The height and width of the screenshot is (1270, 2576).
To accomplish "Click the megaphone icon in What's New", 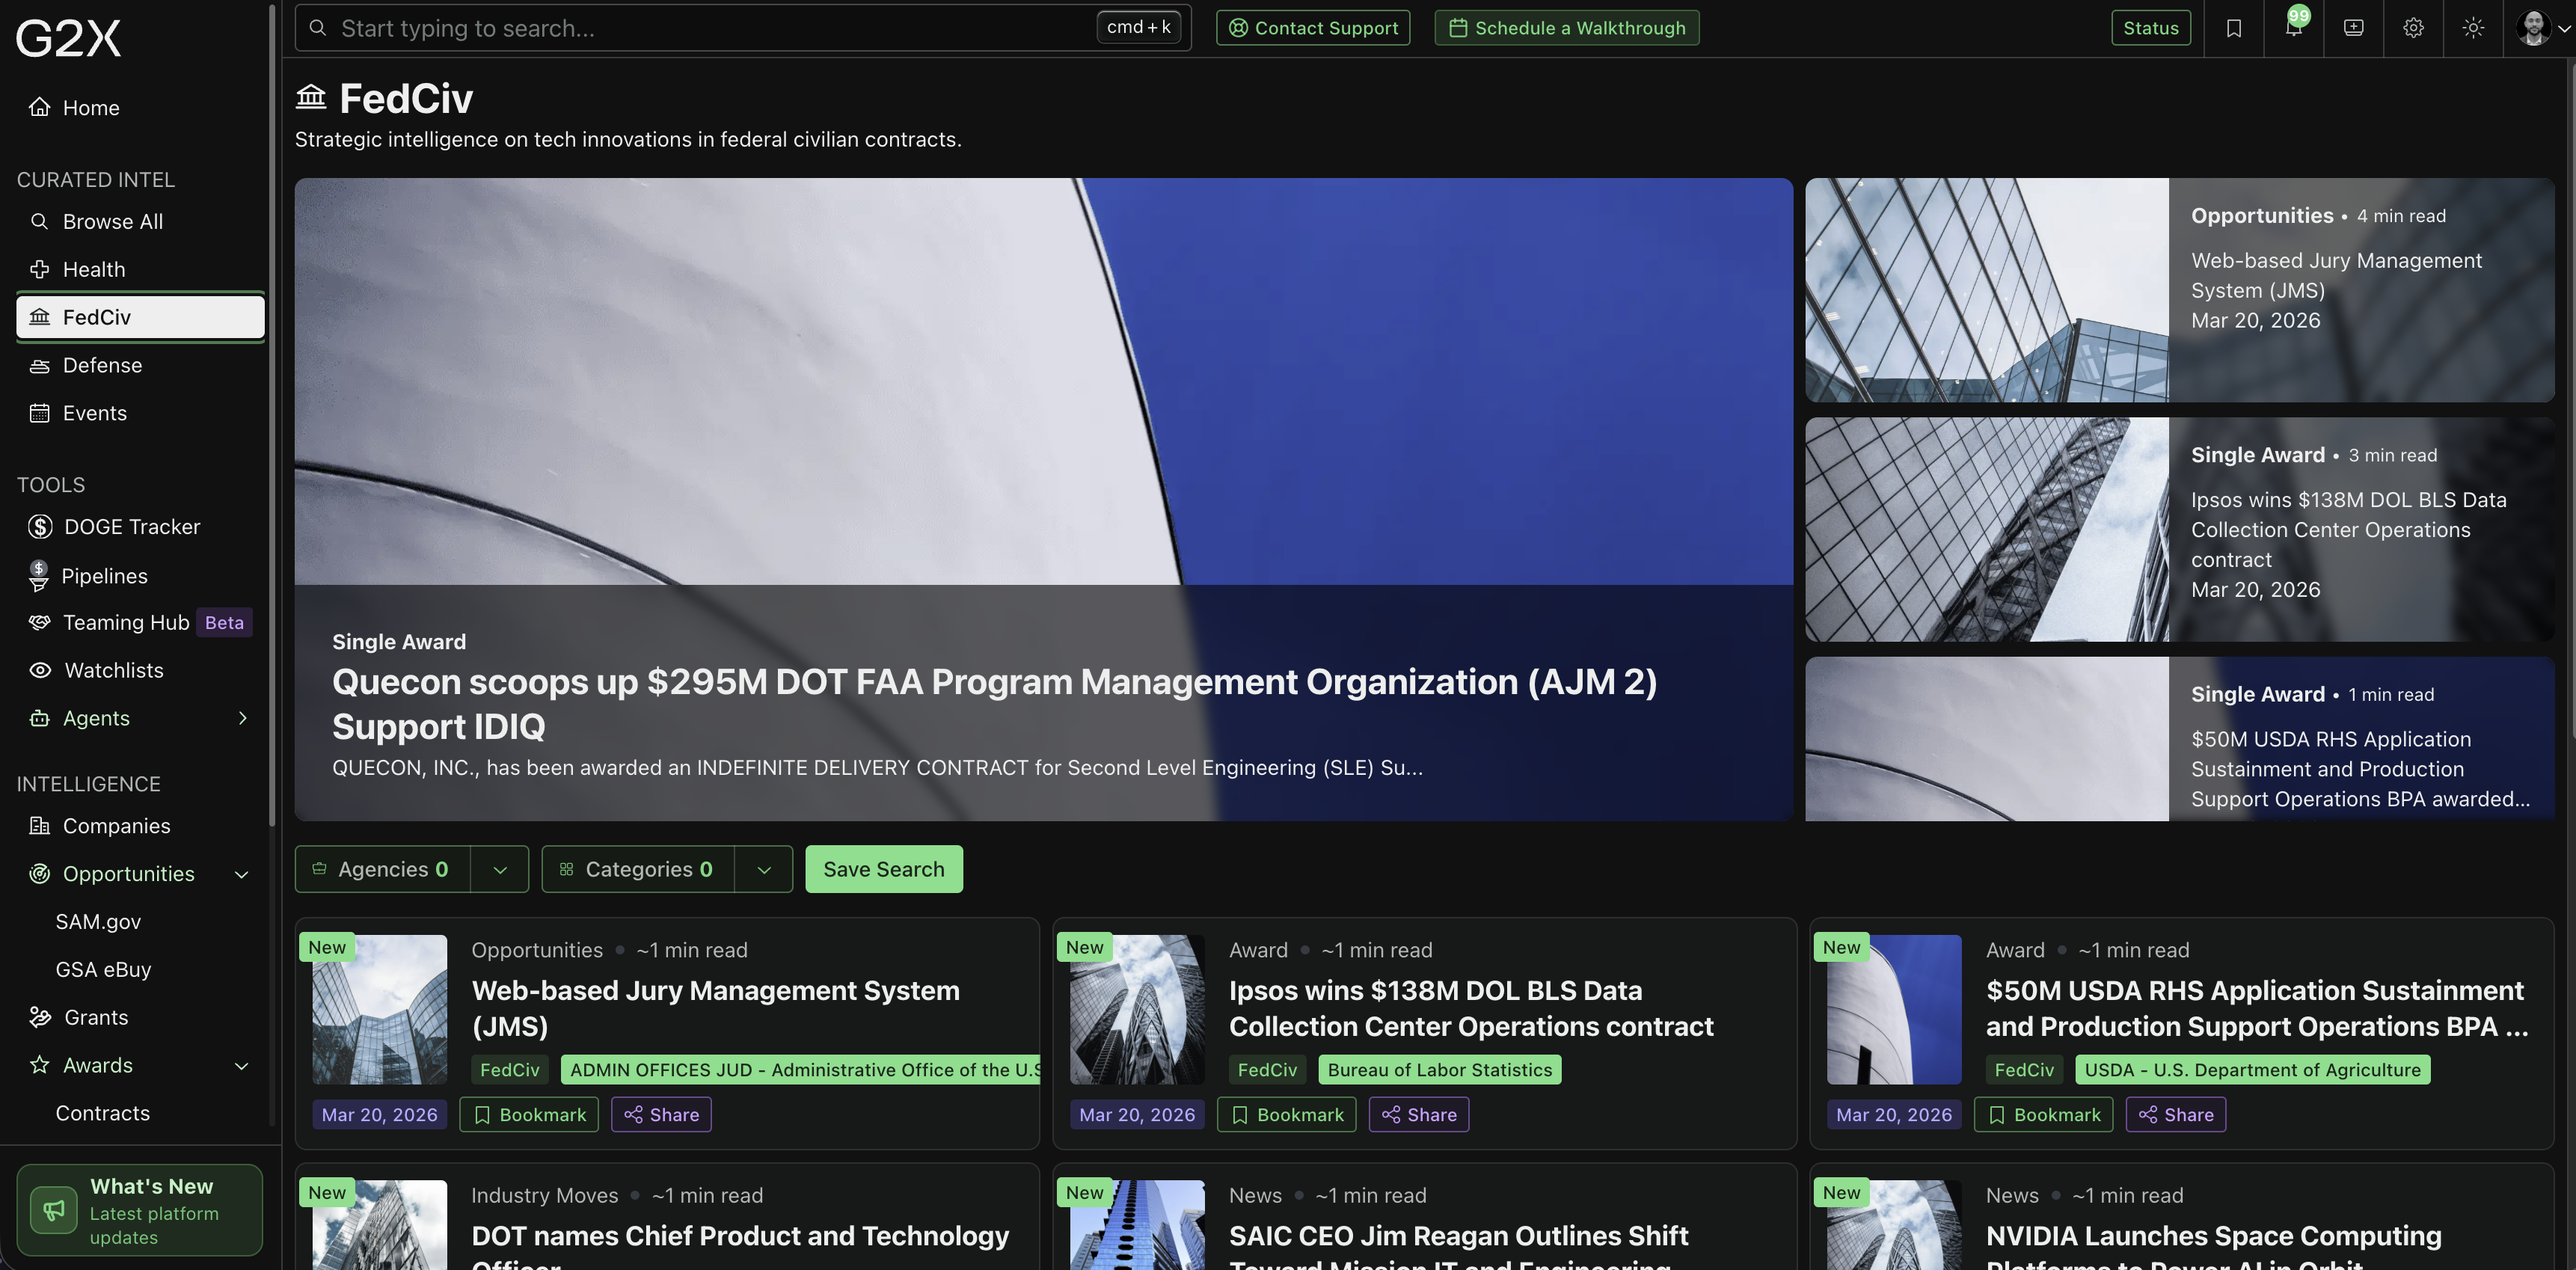I will tap(54, 1210).
